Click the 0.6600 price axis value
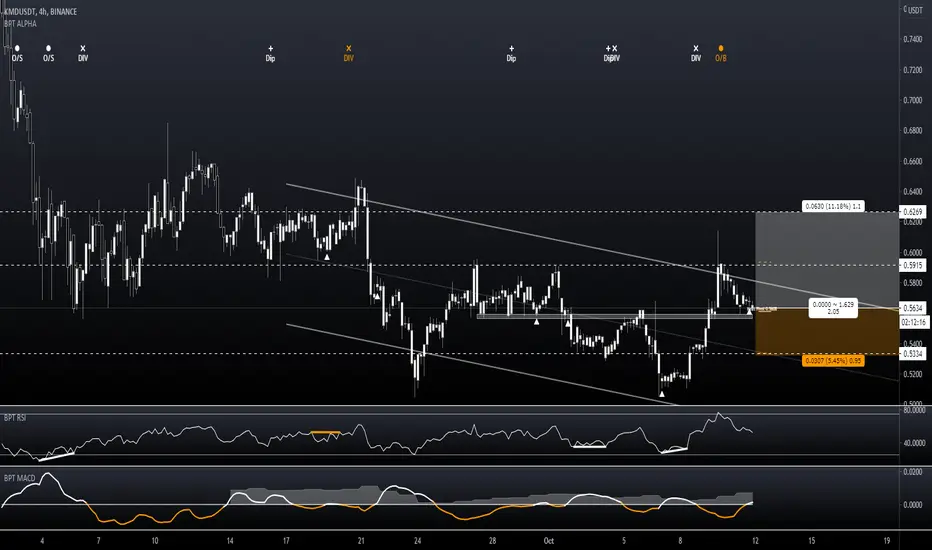The height and width of the screenshot is (550, 932). (x=913, y=161)
